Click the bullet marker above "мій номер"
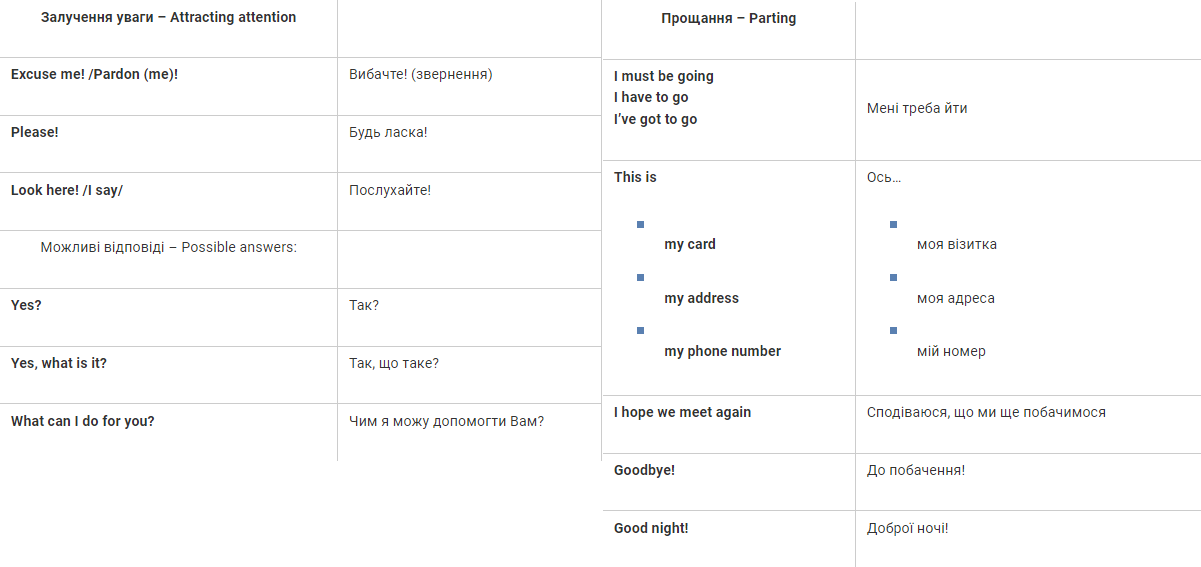Viewport: 1201px width, 567px height. pos(893,331)
